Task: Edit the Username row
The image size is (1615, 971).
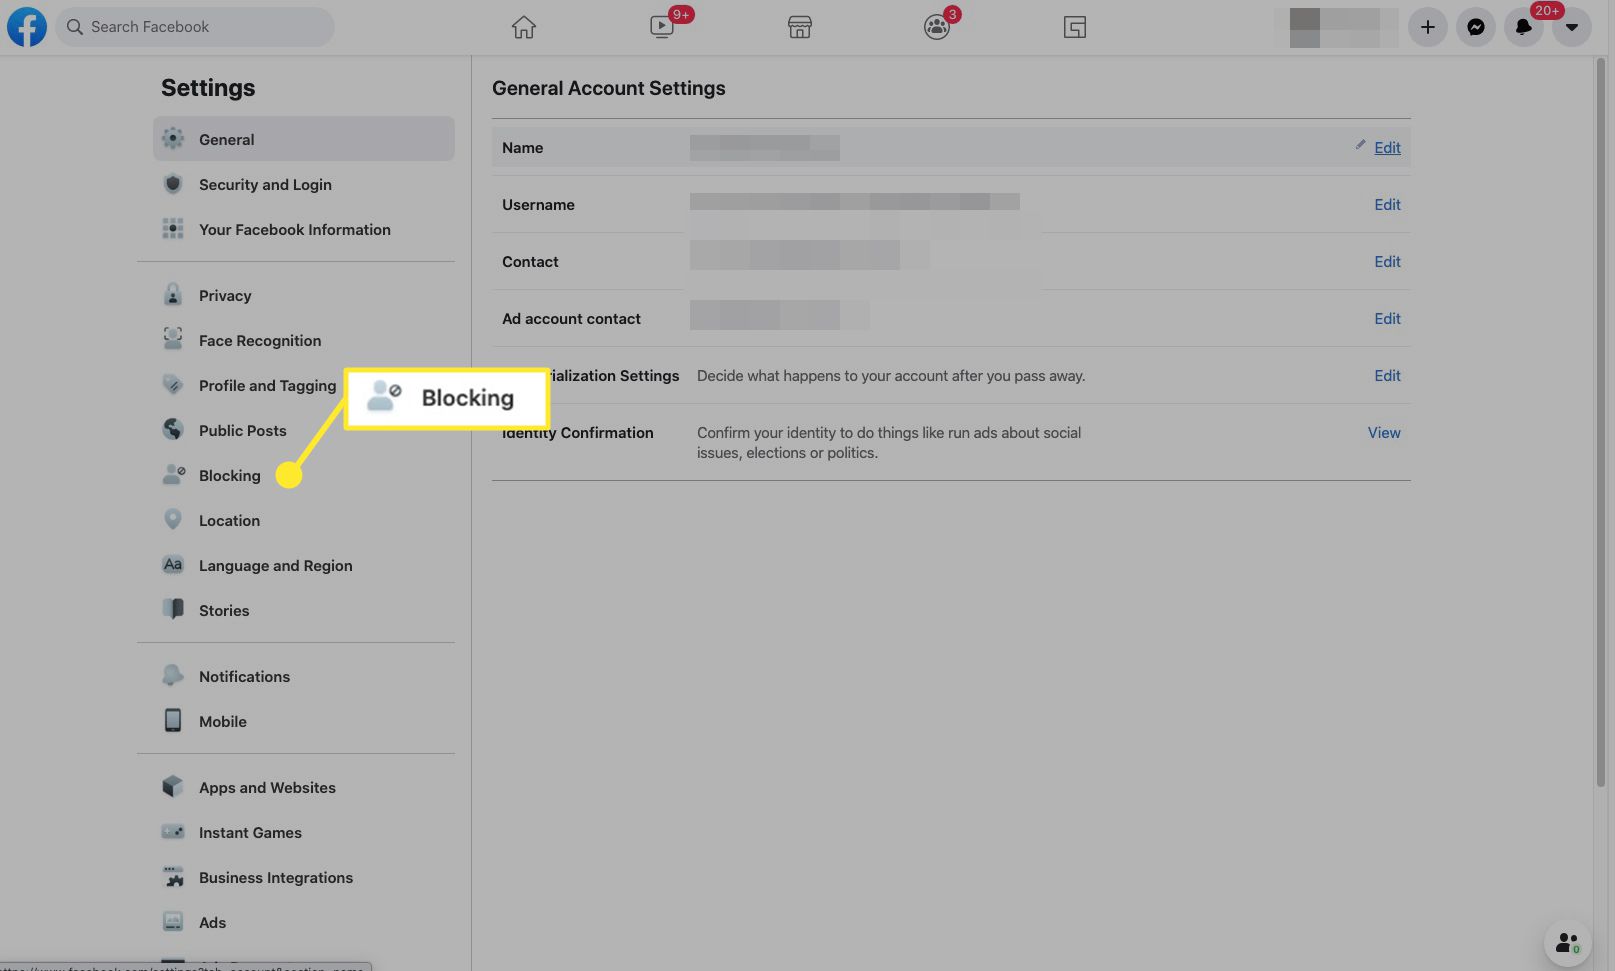Action: 1387,204
